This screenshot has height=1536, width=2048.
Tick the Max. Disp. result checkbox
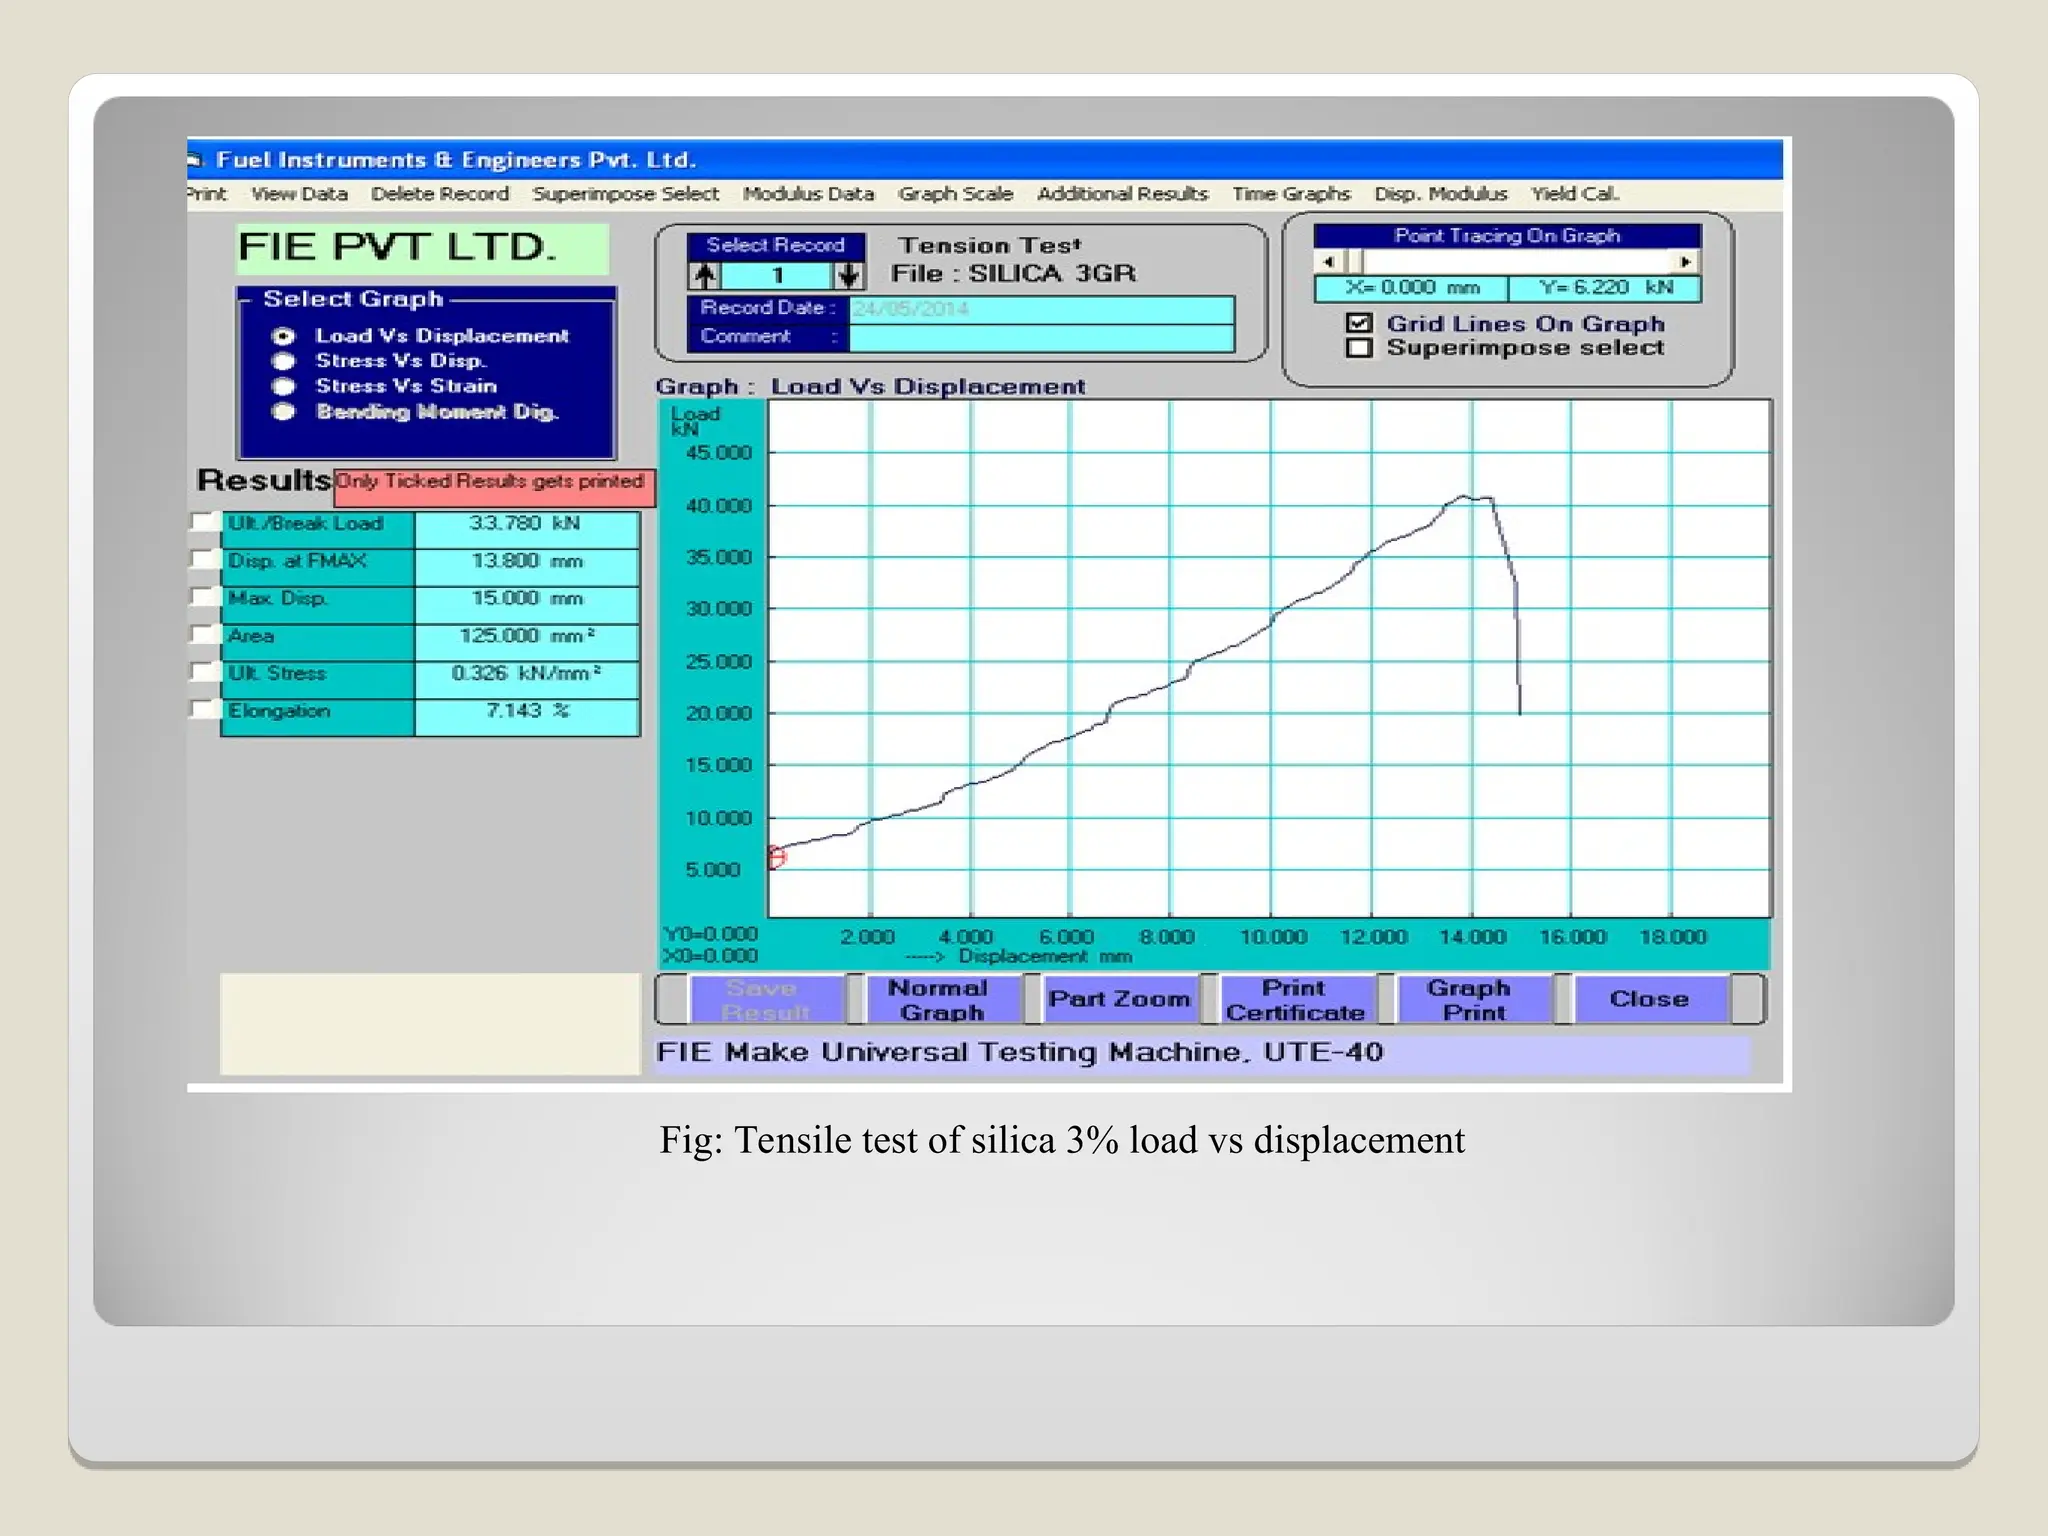205,598
